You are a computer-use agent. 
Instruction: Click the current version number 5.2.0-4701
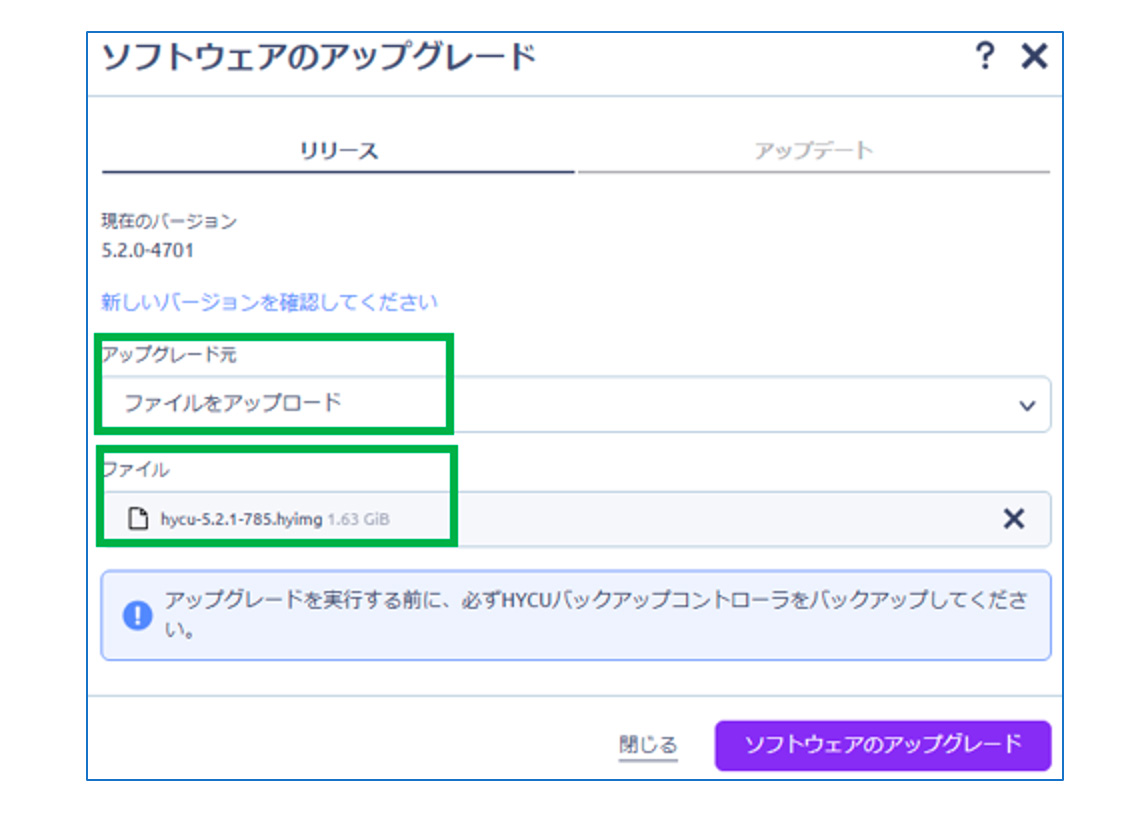[x=148, y=250]
